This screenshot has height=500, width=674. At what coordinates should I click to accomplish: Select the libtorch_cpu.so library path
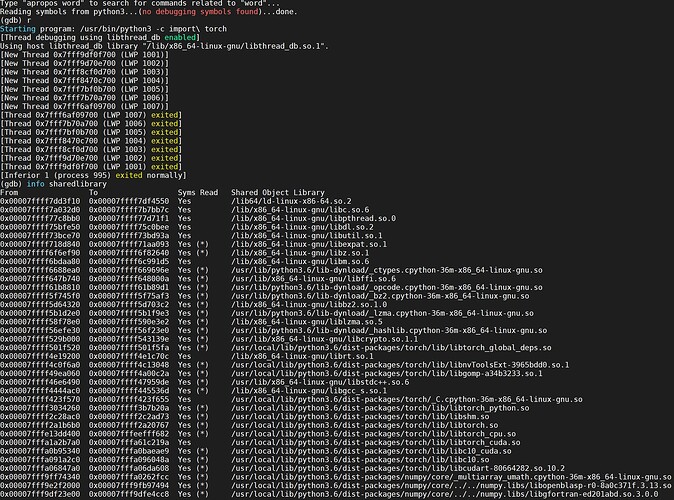[x=382, y=433]
